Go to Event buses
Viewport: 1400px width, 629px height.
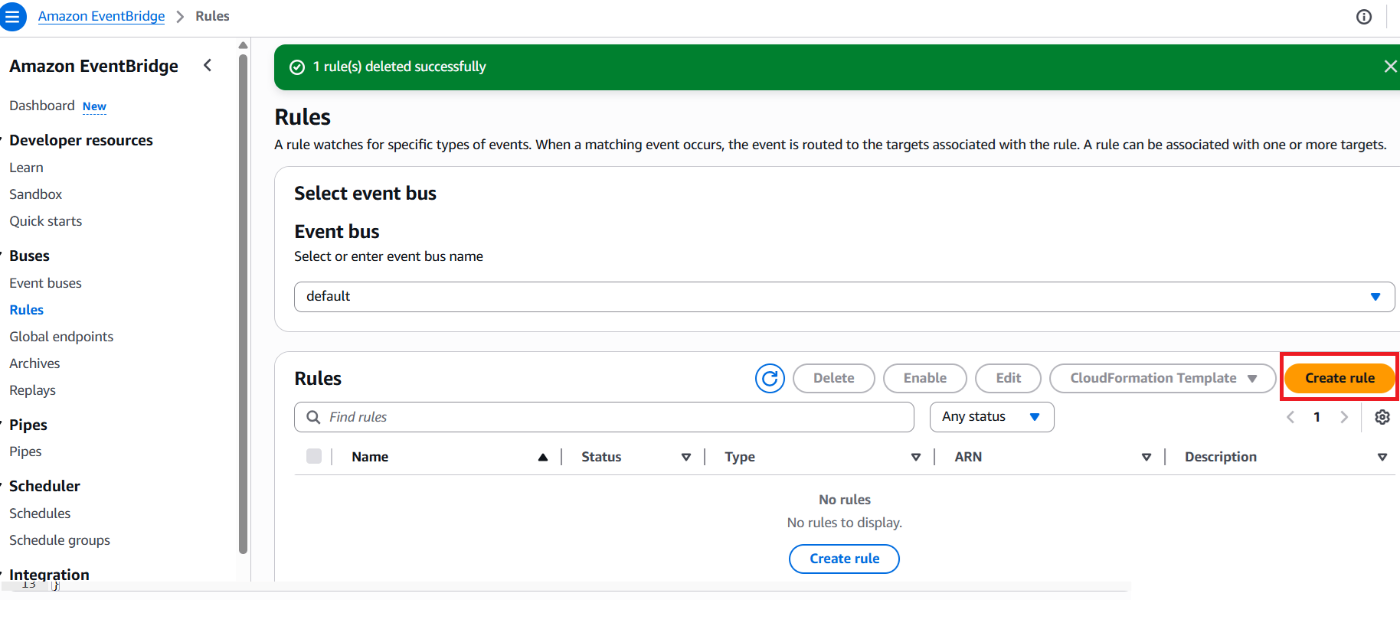click(x=46, y=283)
